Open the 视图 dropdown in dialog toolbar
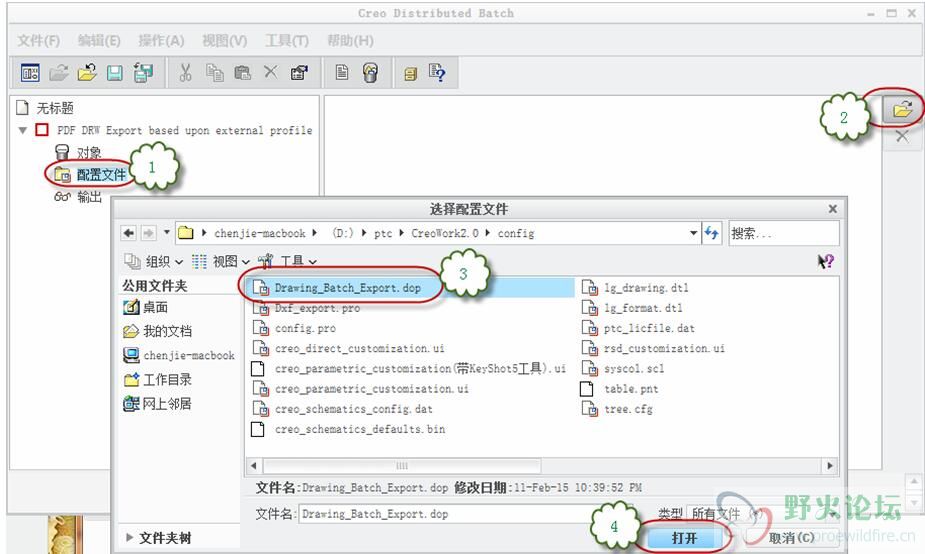This screenshot has height=554, width=925. click(x=221, y=261)
